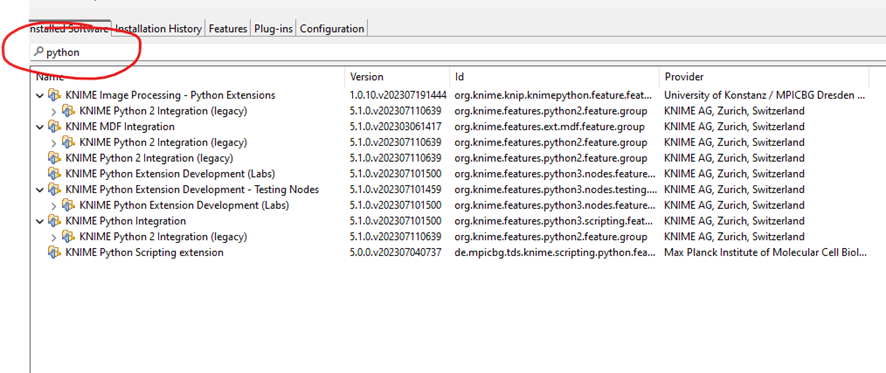Expand Python 2 Integration child under KNIME Python Integration
This screenshot has height=373, width=886.
click(x=54, y=237)
